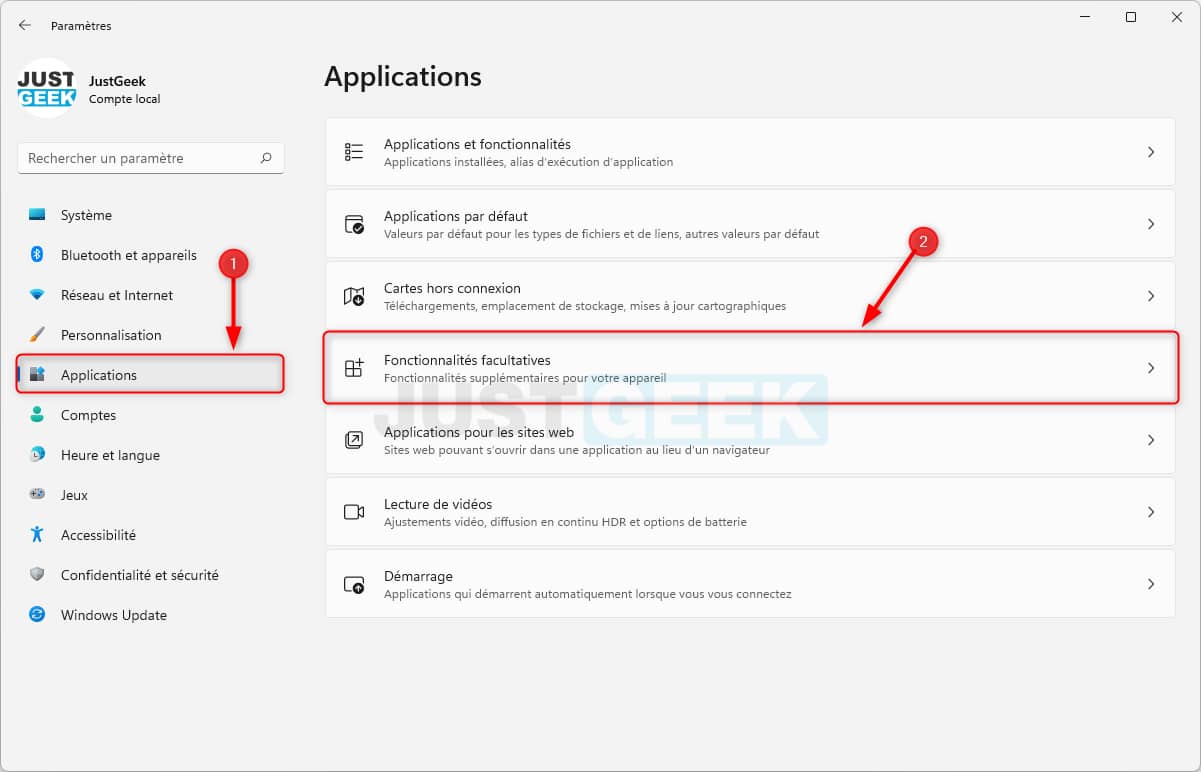Select Jeux in the sidebar
This screenshot has width=1201, height=772.
click(x=151, y=495)
